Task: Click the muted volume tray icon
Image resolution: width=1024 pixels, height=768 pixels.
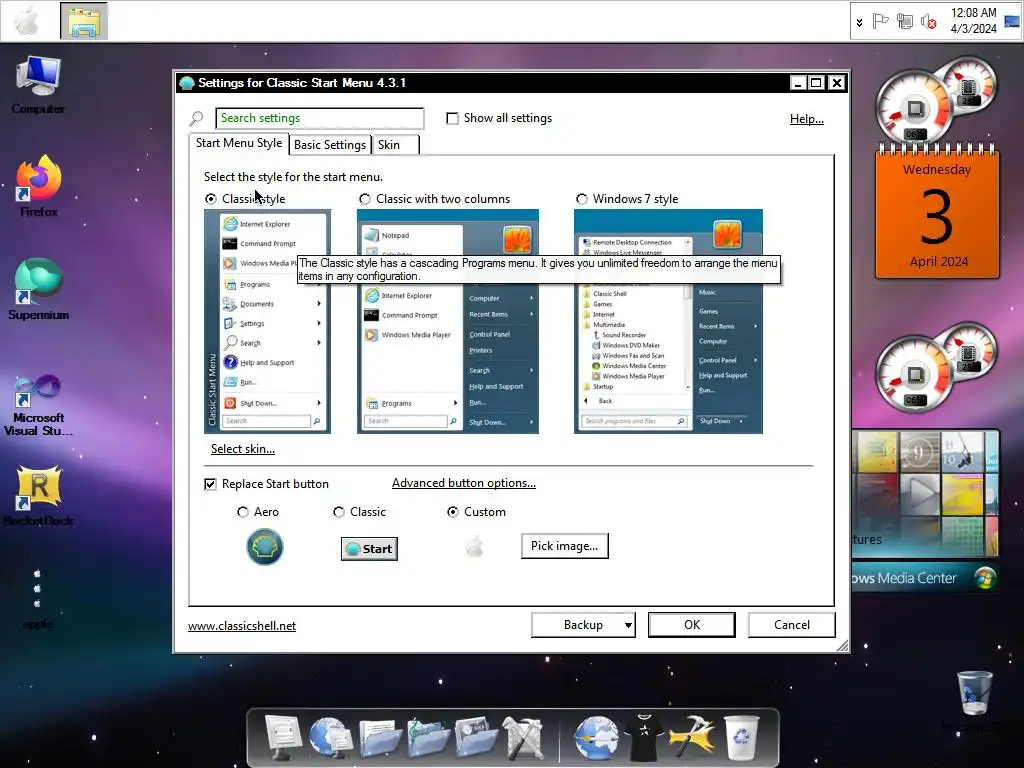Action: (x=929, y=22)
